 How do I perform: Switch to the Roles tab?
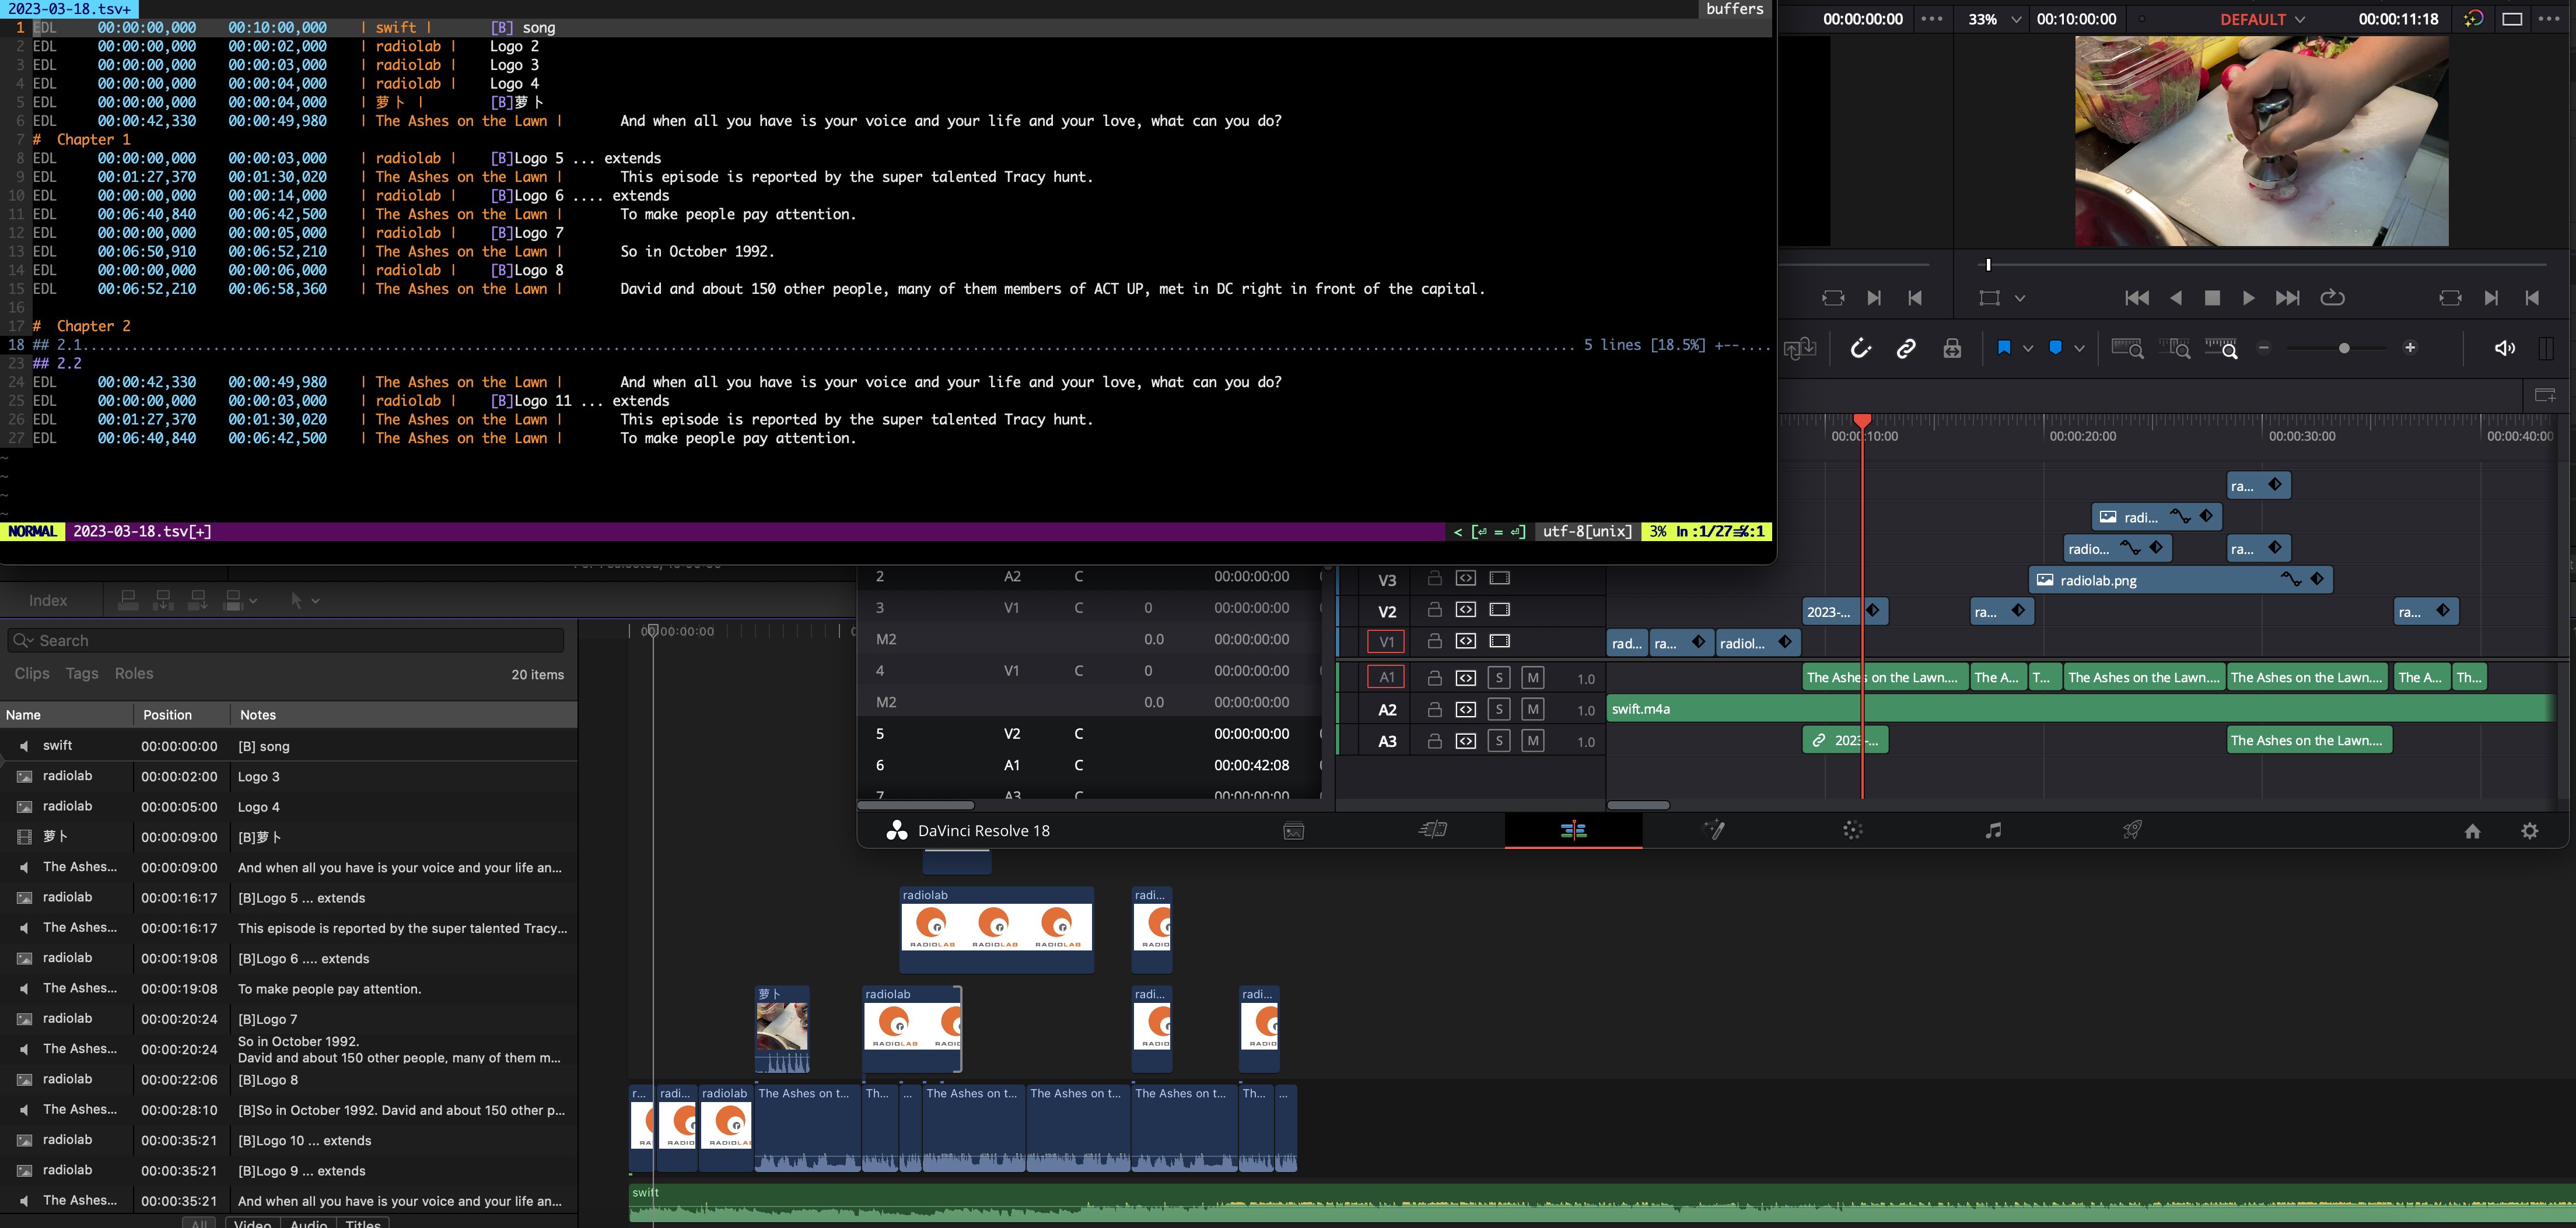[134, 674]
